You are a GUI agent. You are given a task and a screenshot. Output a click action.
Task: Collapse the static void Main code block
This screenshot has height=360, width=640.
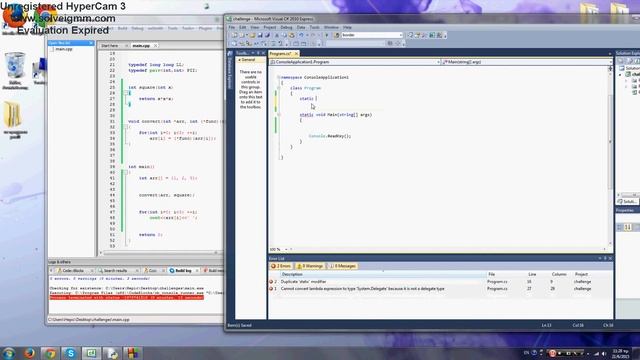[279, 115]
